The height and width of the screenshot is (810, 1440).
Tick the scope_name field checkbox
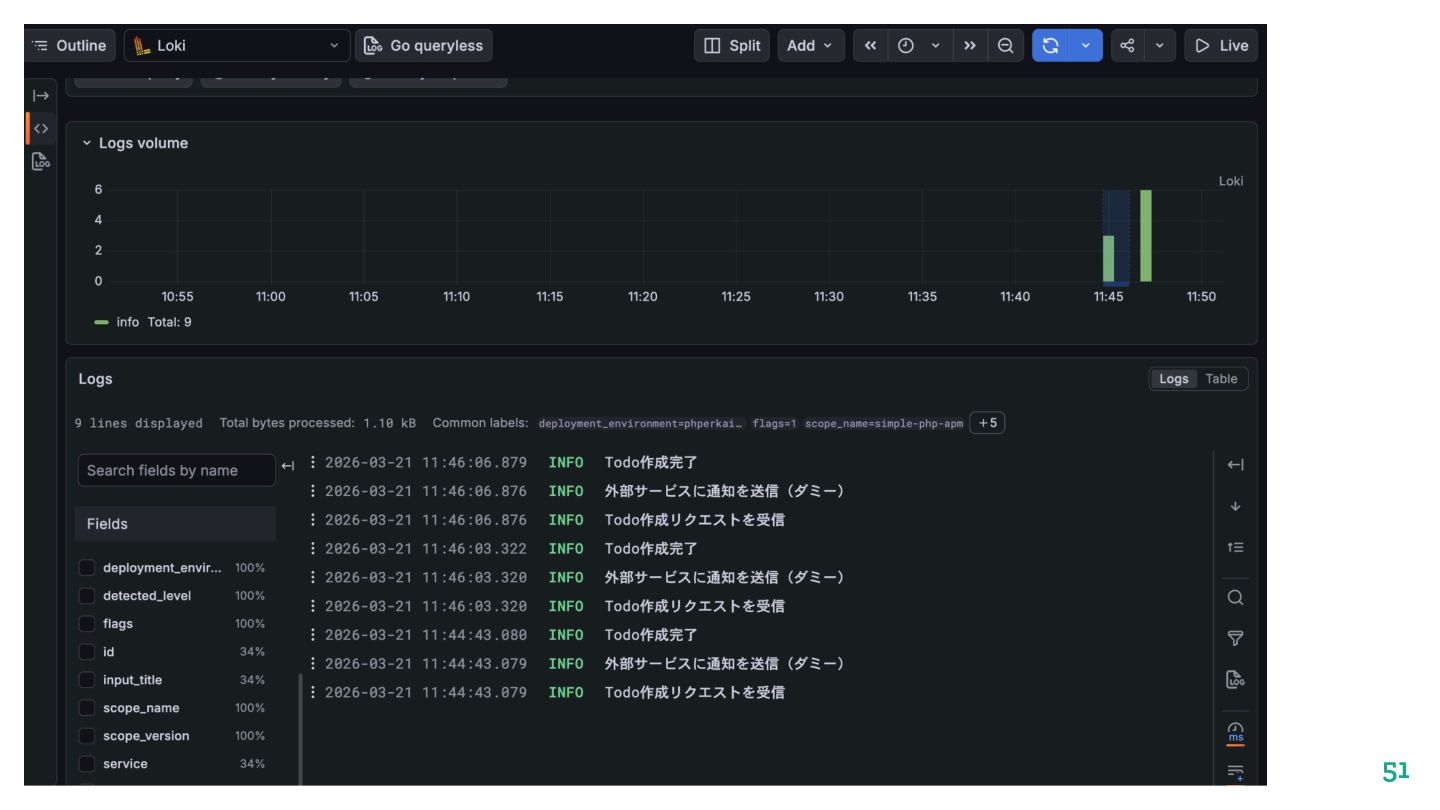pos(87,708)
